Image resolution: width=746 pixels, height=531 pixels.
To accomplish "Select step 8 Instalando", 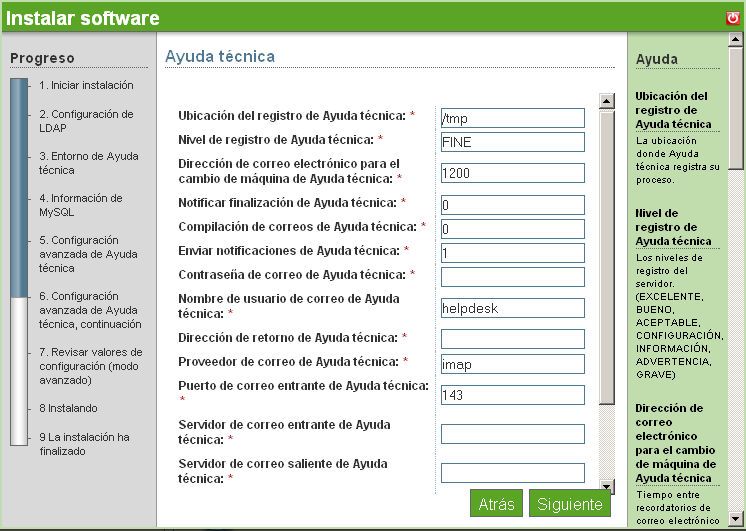I will pyautogui.click(x=69, y=408).
